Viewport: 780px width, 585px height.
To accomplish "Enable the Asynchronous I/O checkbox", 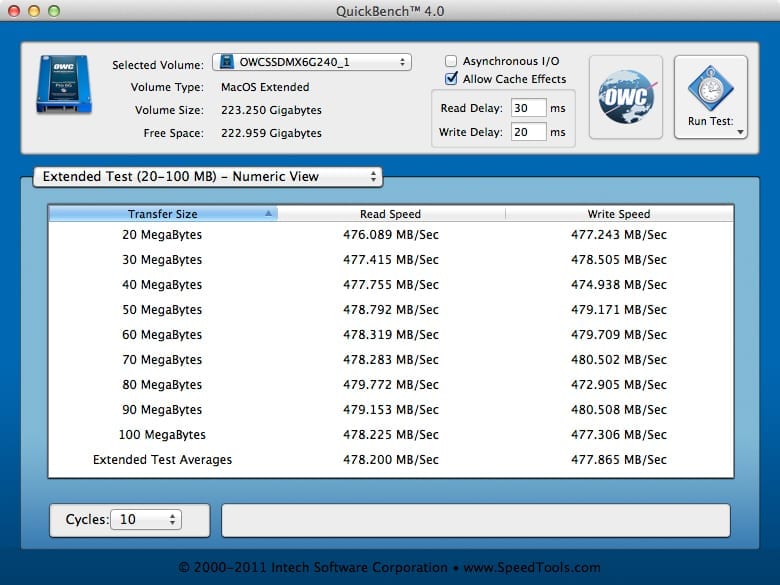I will (451, 61).
